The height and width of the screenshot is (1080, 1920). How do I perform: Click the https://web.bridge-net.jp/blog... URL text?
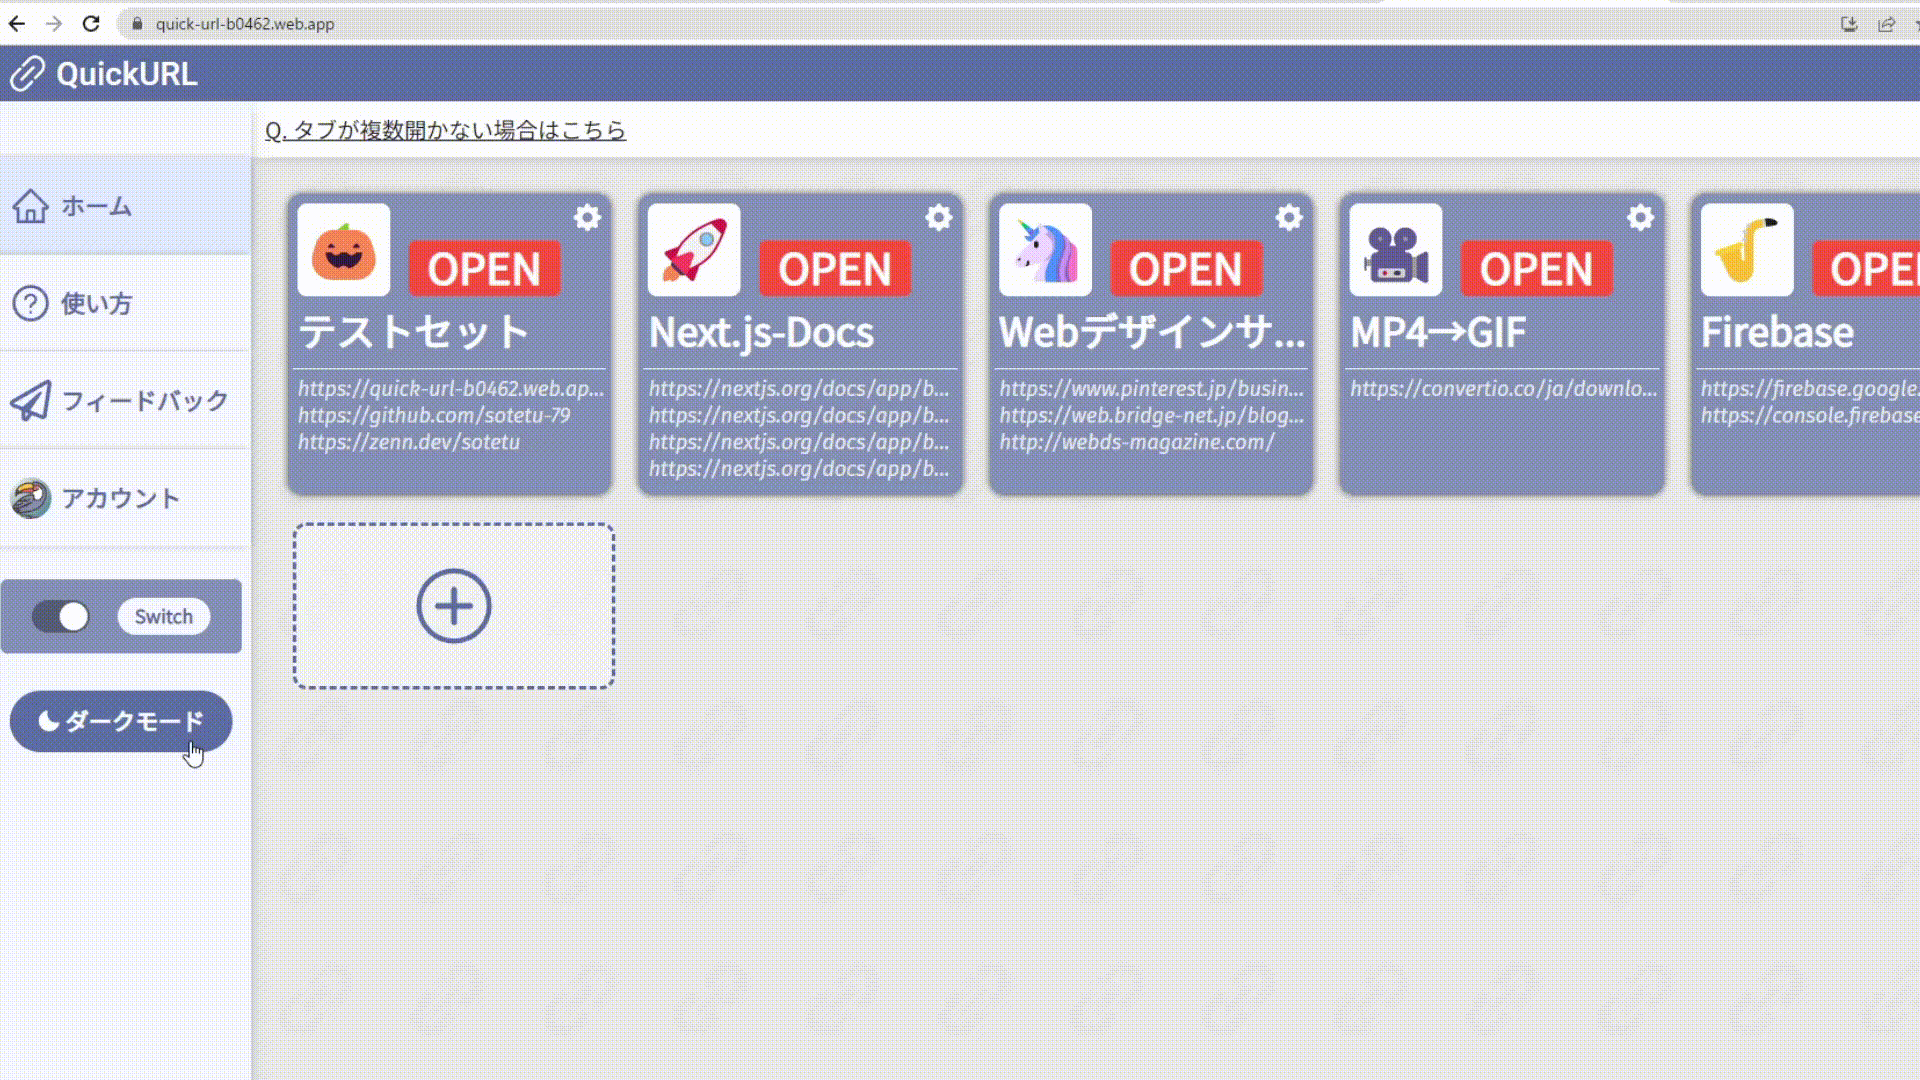(x=1152, y=415)
